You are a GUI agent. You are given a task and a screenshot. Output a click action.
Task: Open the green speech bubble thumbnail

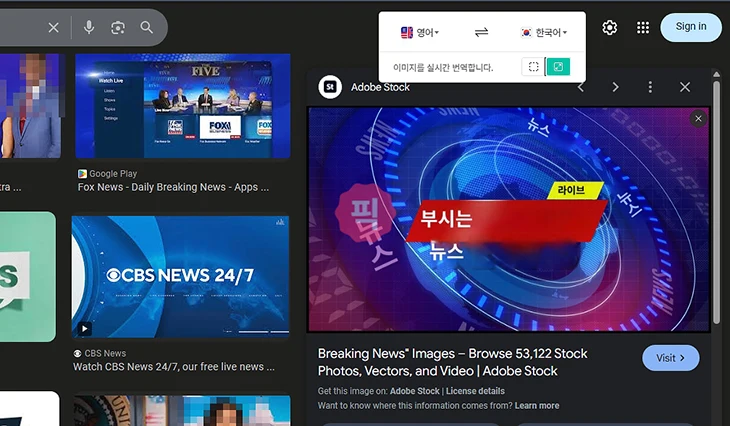pos(27,277)
